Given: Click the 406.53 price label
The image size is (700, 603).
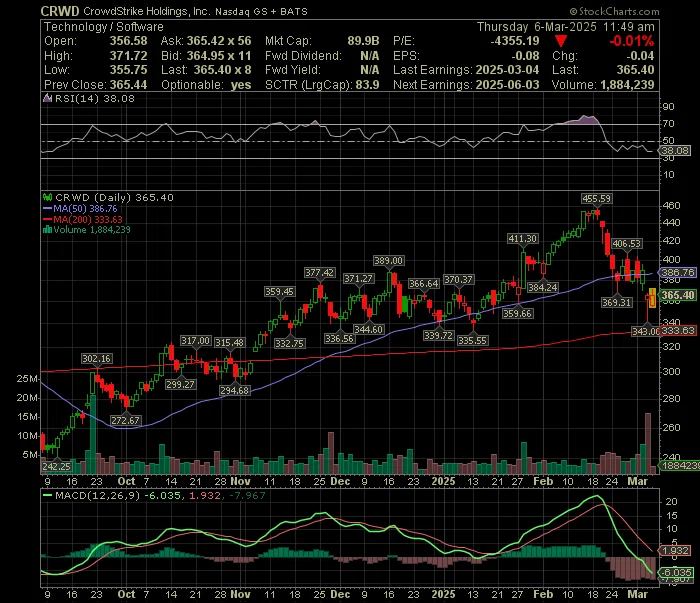Looking at the screenshot, I should click(626, 243).
